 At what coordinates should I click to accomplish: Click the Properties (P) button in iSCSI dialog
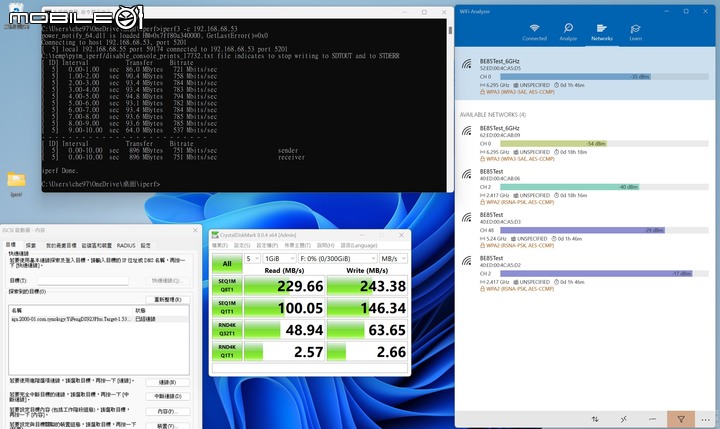tap(168, 411)
